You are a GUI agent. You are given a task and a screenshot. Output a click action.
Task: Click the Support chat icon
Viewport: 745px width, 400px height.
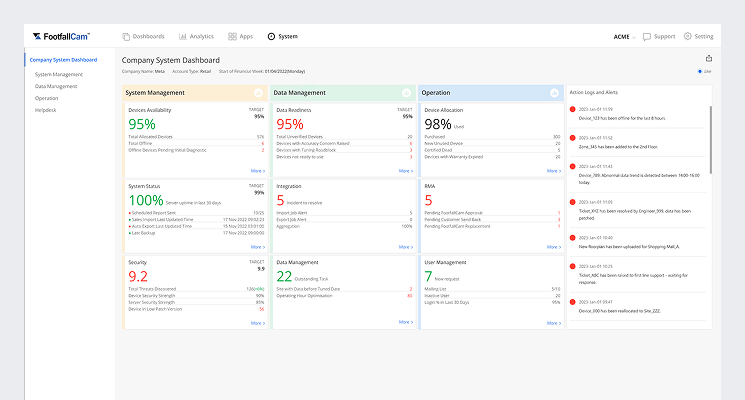click(647, 36)
